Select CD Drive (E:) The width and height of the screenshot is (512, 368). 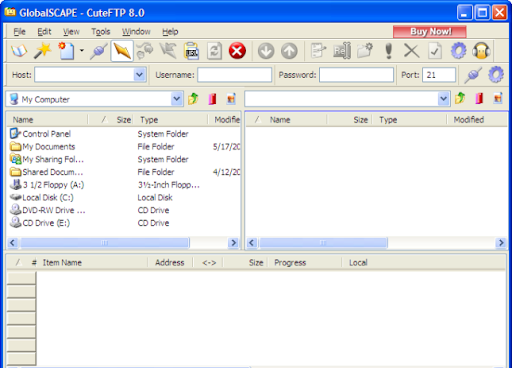pos(40,223)
